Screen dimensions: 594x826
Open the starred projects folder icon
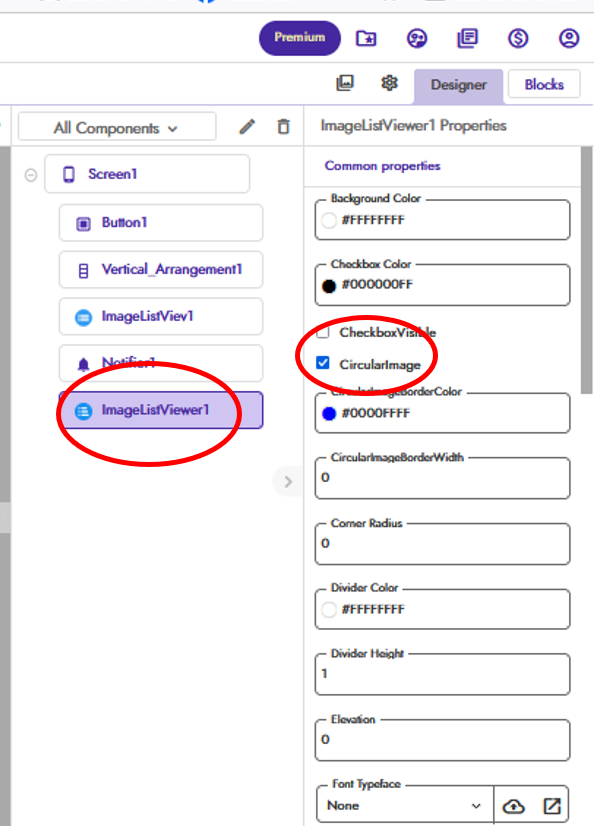366,38
